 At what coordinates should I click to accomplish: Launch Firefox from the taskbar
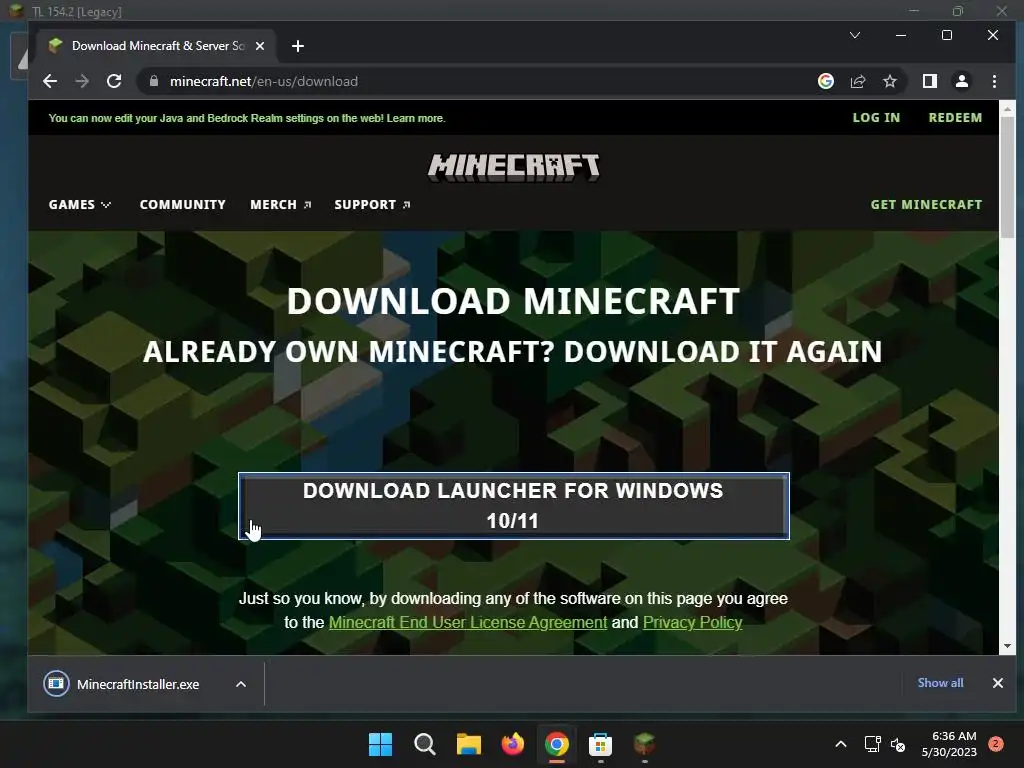pyautogui.click(x=513, y=744)
